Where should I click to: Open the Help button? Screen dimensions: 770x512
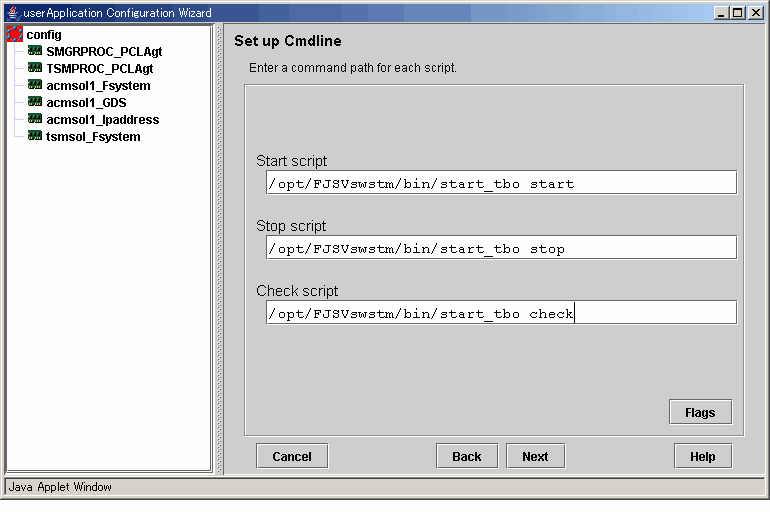(x=703, y=457)
